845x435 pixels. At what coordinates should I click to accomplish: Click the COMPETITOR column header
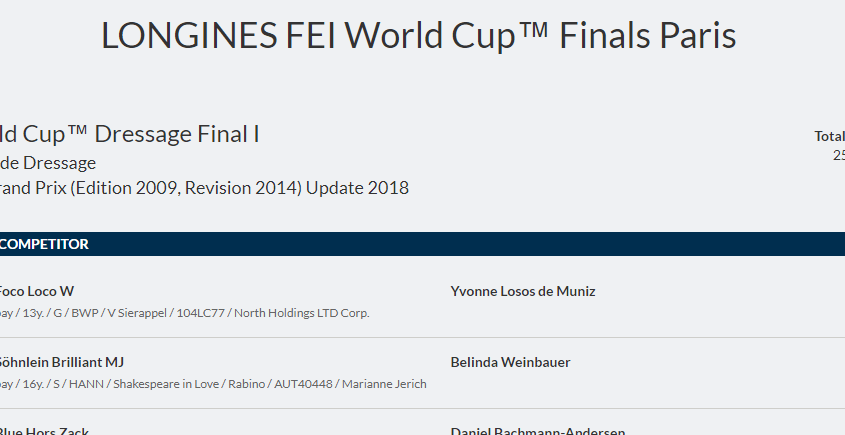45,244
